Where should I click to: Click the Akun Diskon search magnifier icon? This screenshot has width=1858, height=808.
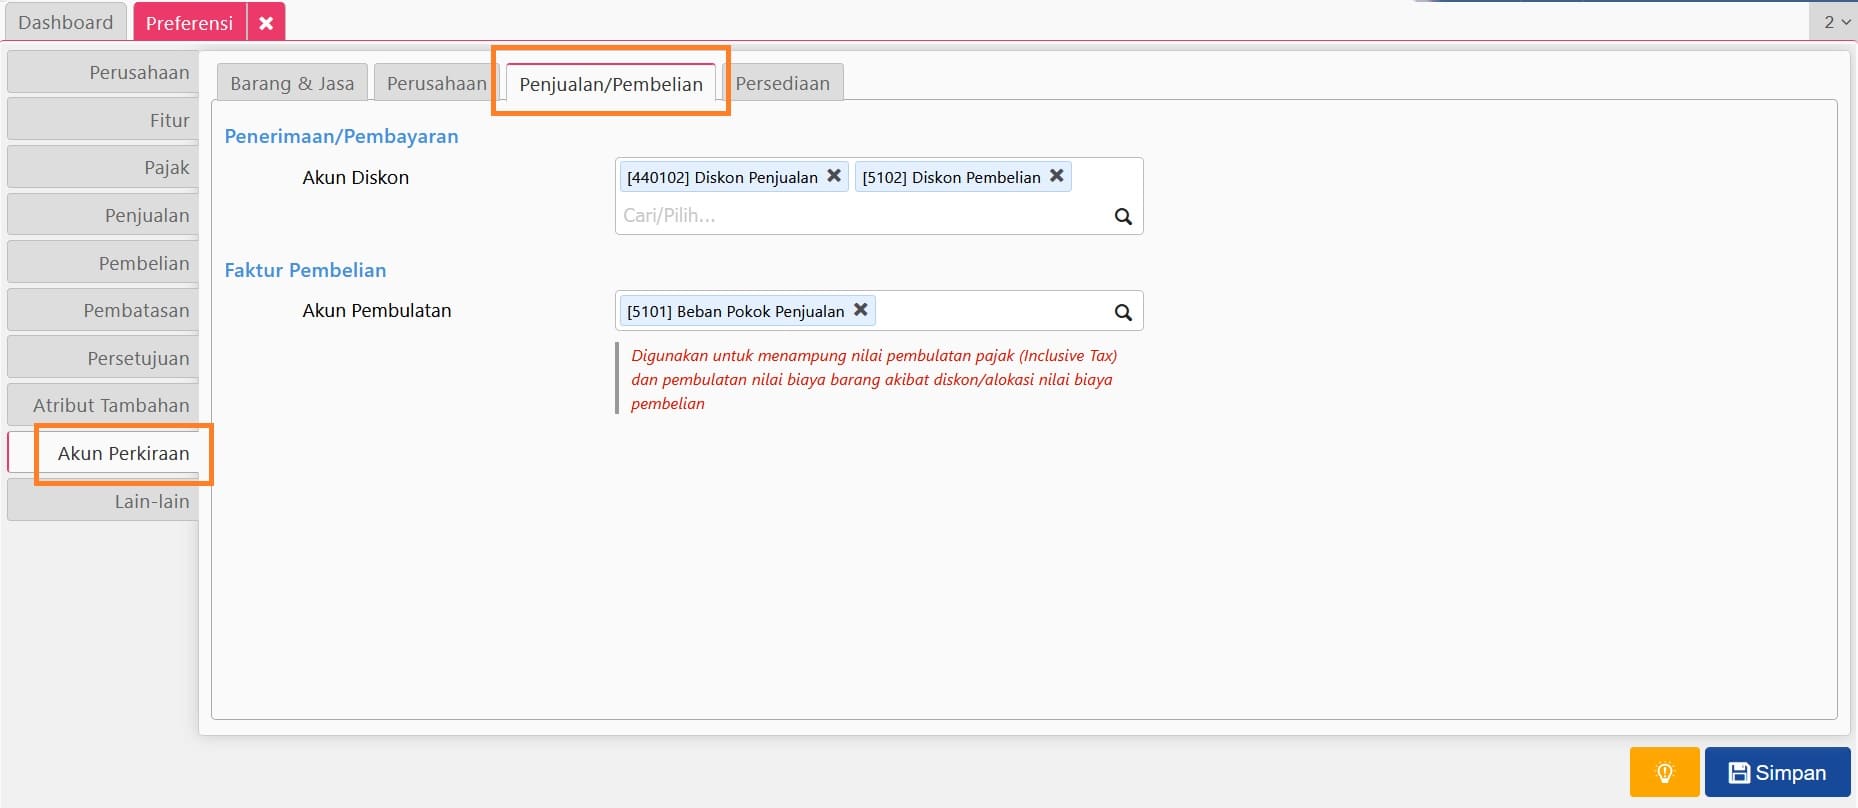[x=1123, y=216]
